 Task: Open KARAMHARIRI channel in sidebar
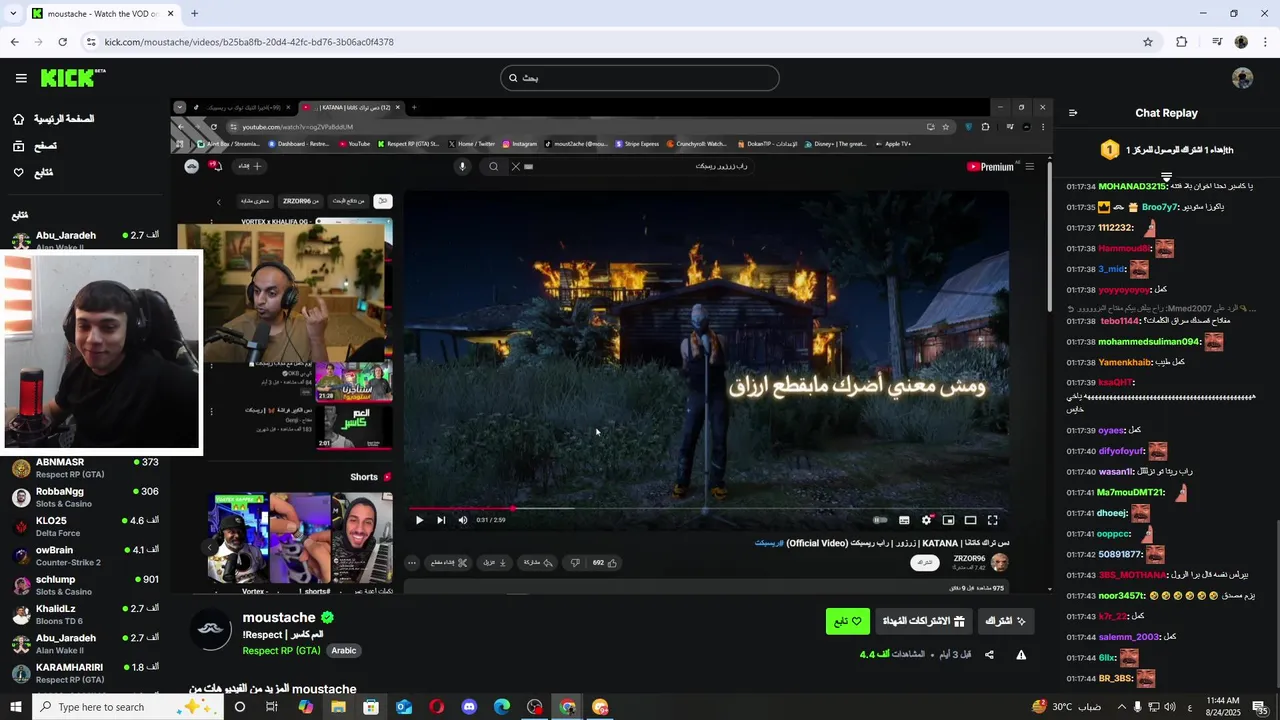85,673
